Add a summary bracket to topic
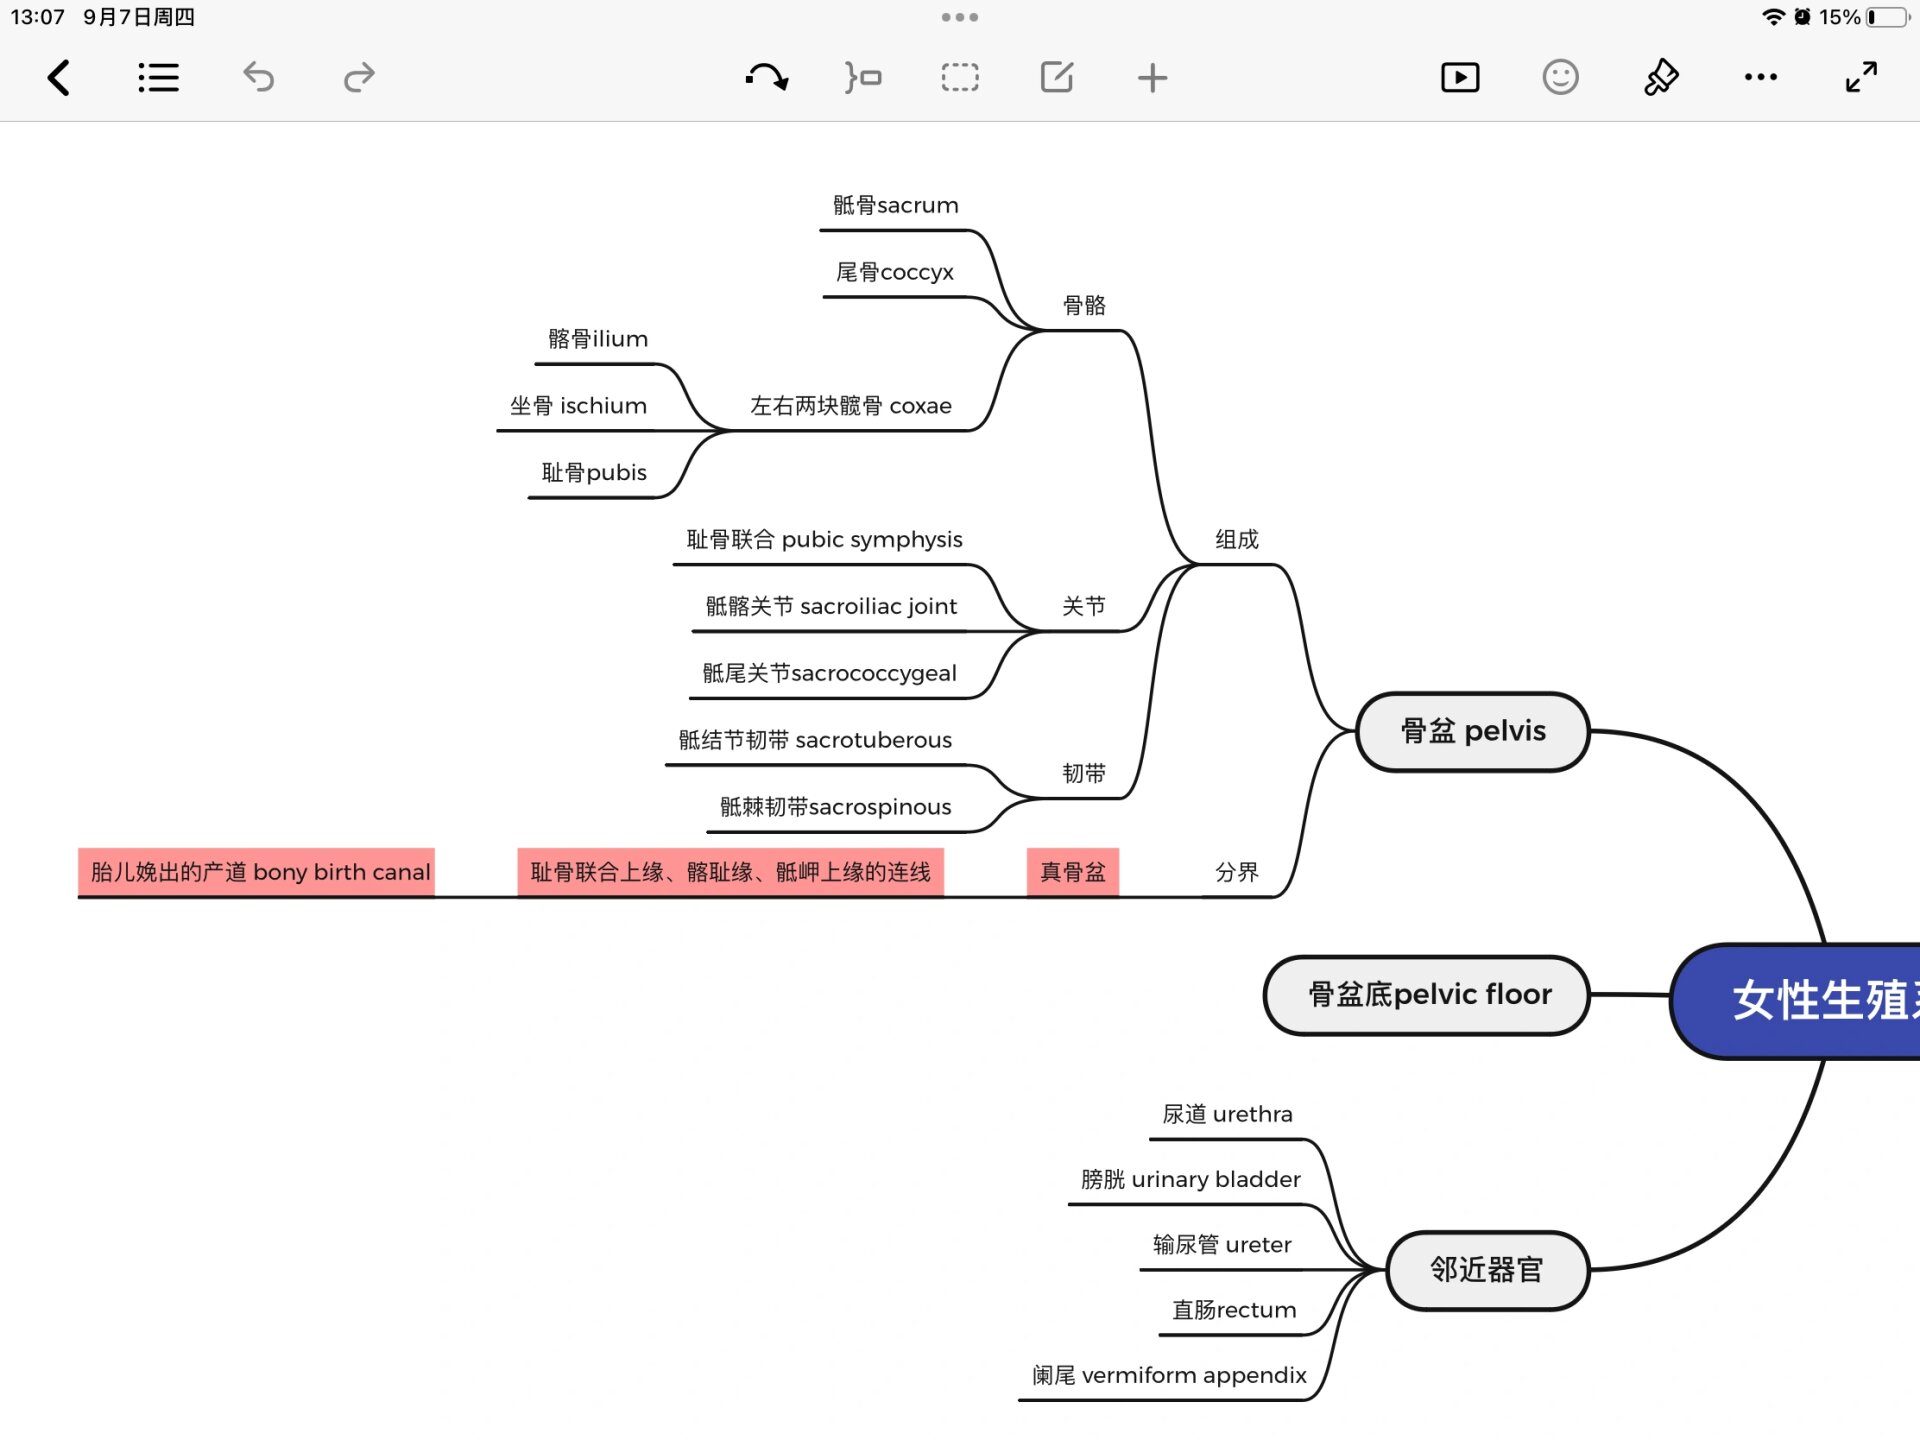The image size is (1920, 1440). pos(862,77)
